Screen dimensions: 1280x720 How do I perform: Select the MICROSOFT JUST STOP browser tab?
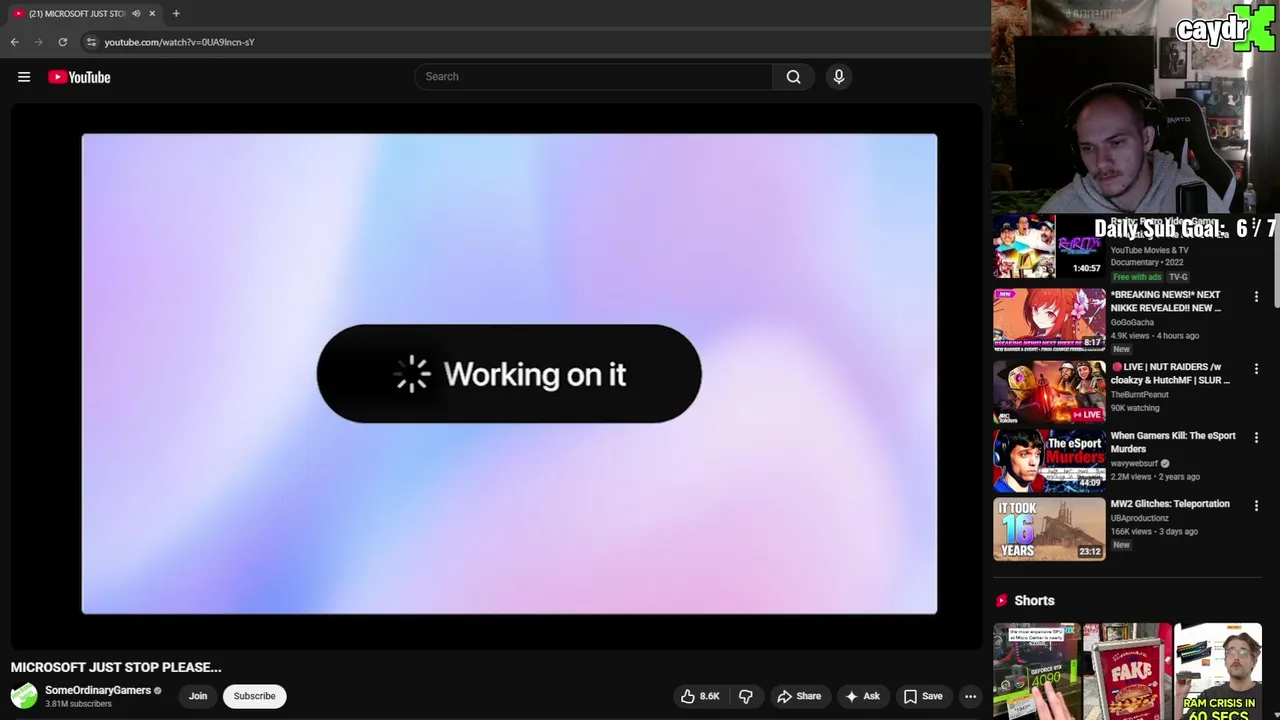(x=84, y=13)
